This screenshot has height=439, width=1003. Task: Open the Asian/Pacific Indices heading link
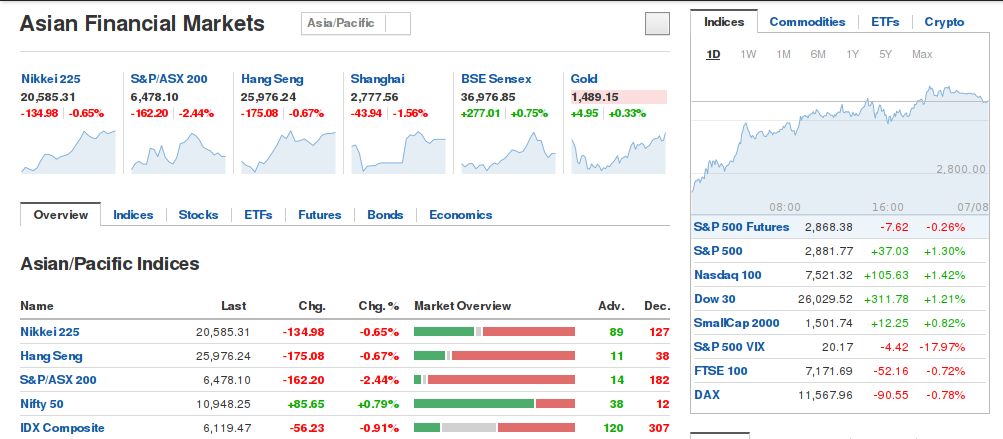point(110,264)
